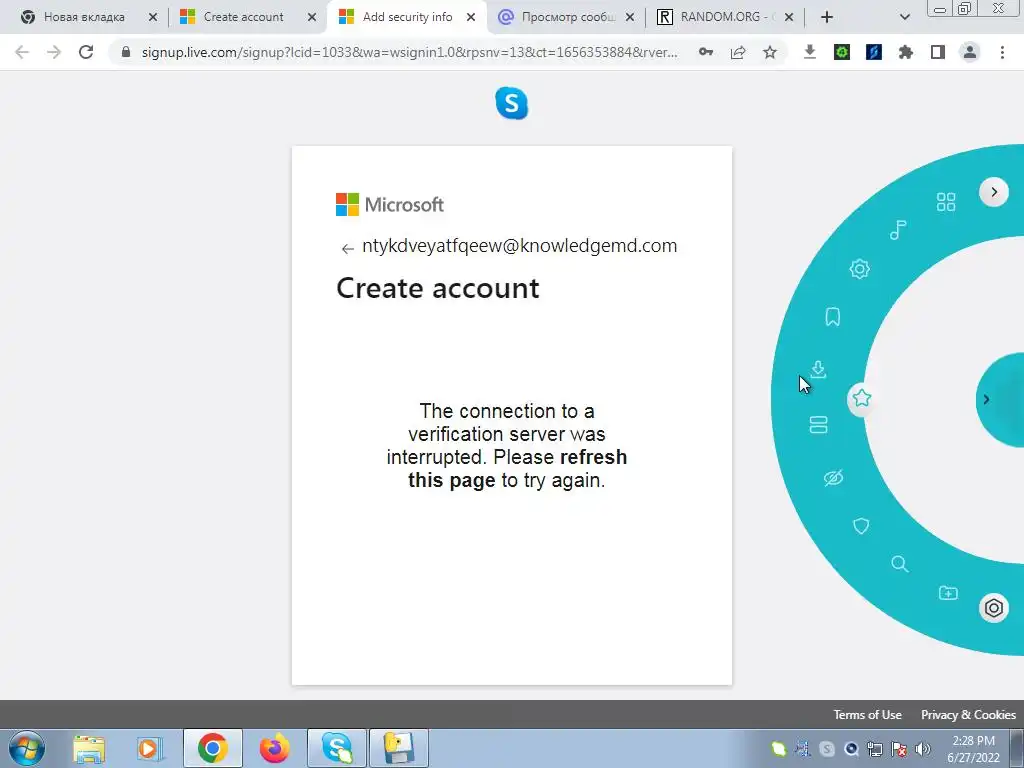Select the Add security info tab
The width and height of the screenshot is (1024, 768).
point(407,17)
